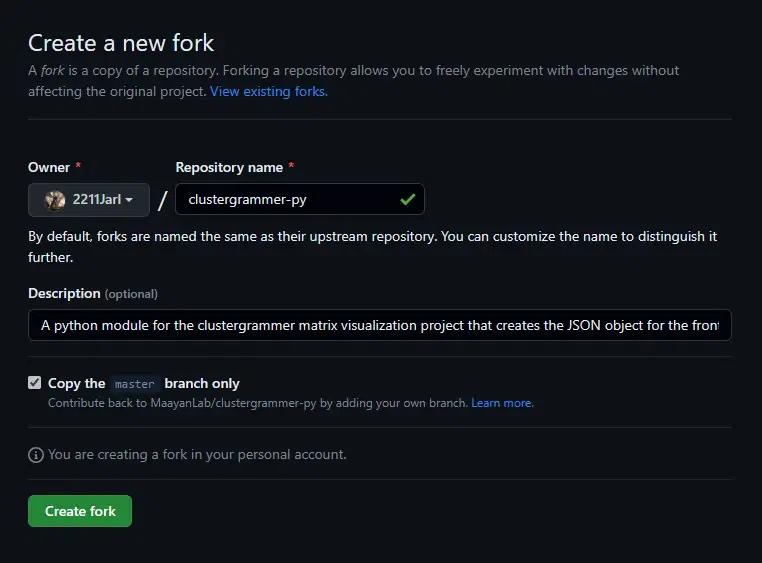Toggle the Copy the master branch only checkbox

(35, 383)
